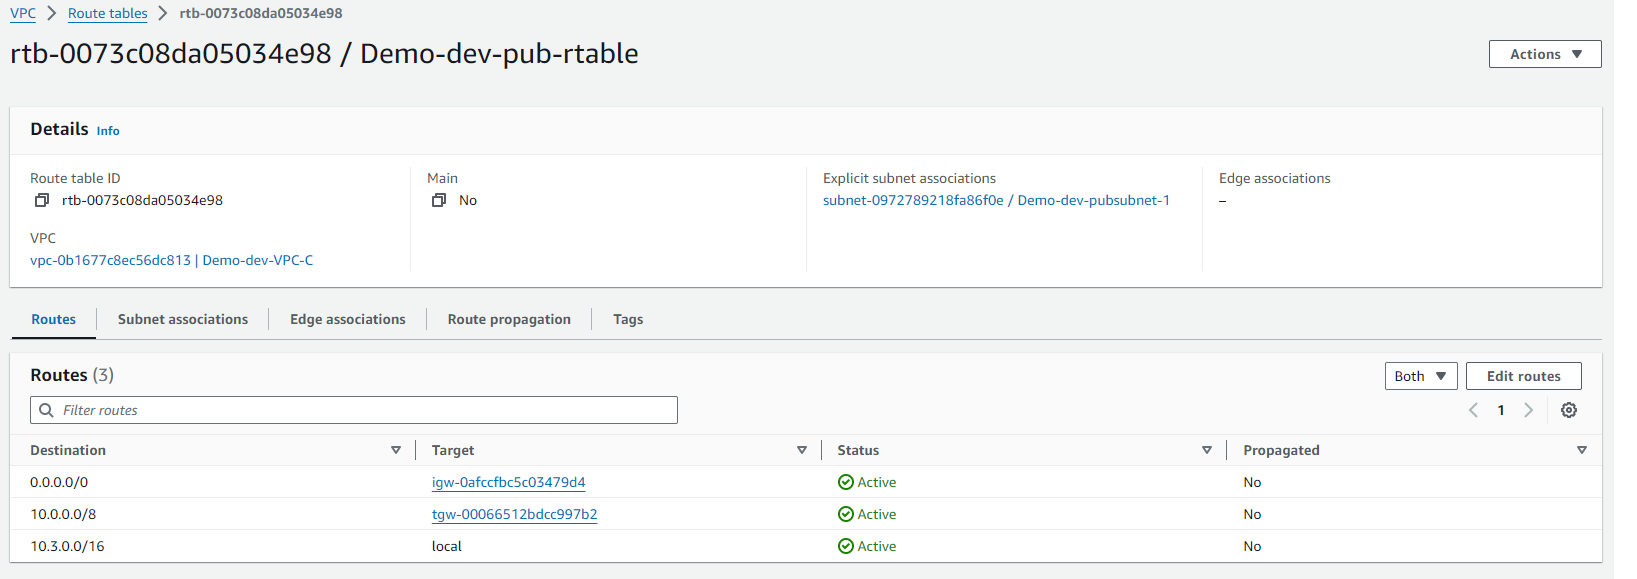Image resolution: width=1637 pixels, height=579 pixels.
Task: Click the Destination column header
Action: coord(68,450)
